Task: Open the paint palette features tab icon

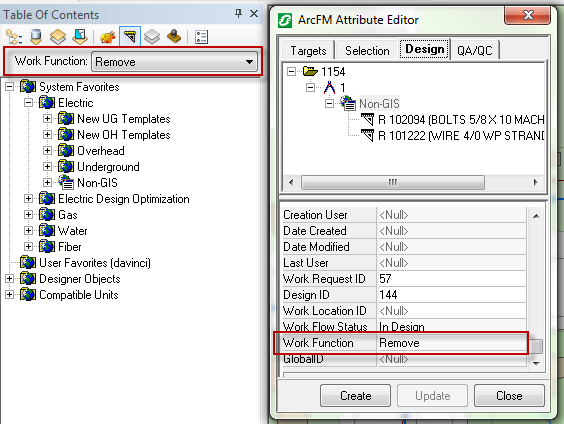Action: (108, 37)
